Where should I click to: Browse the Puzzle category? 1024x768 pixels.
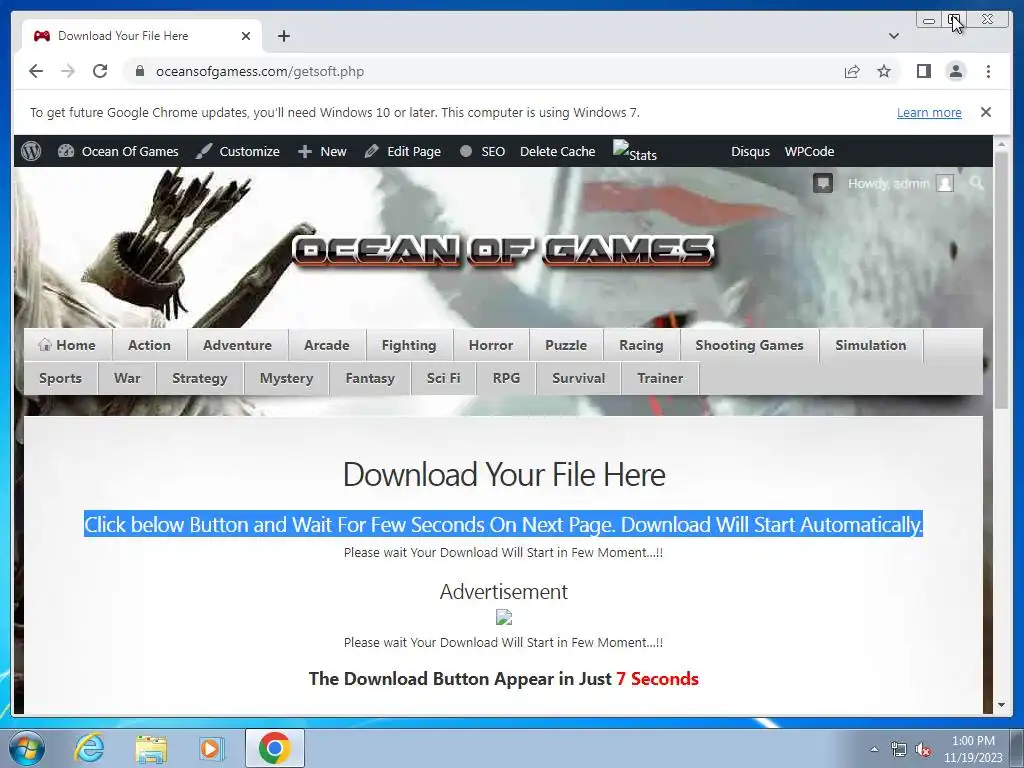point(566,345)
